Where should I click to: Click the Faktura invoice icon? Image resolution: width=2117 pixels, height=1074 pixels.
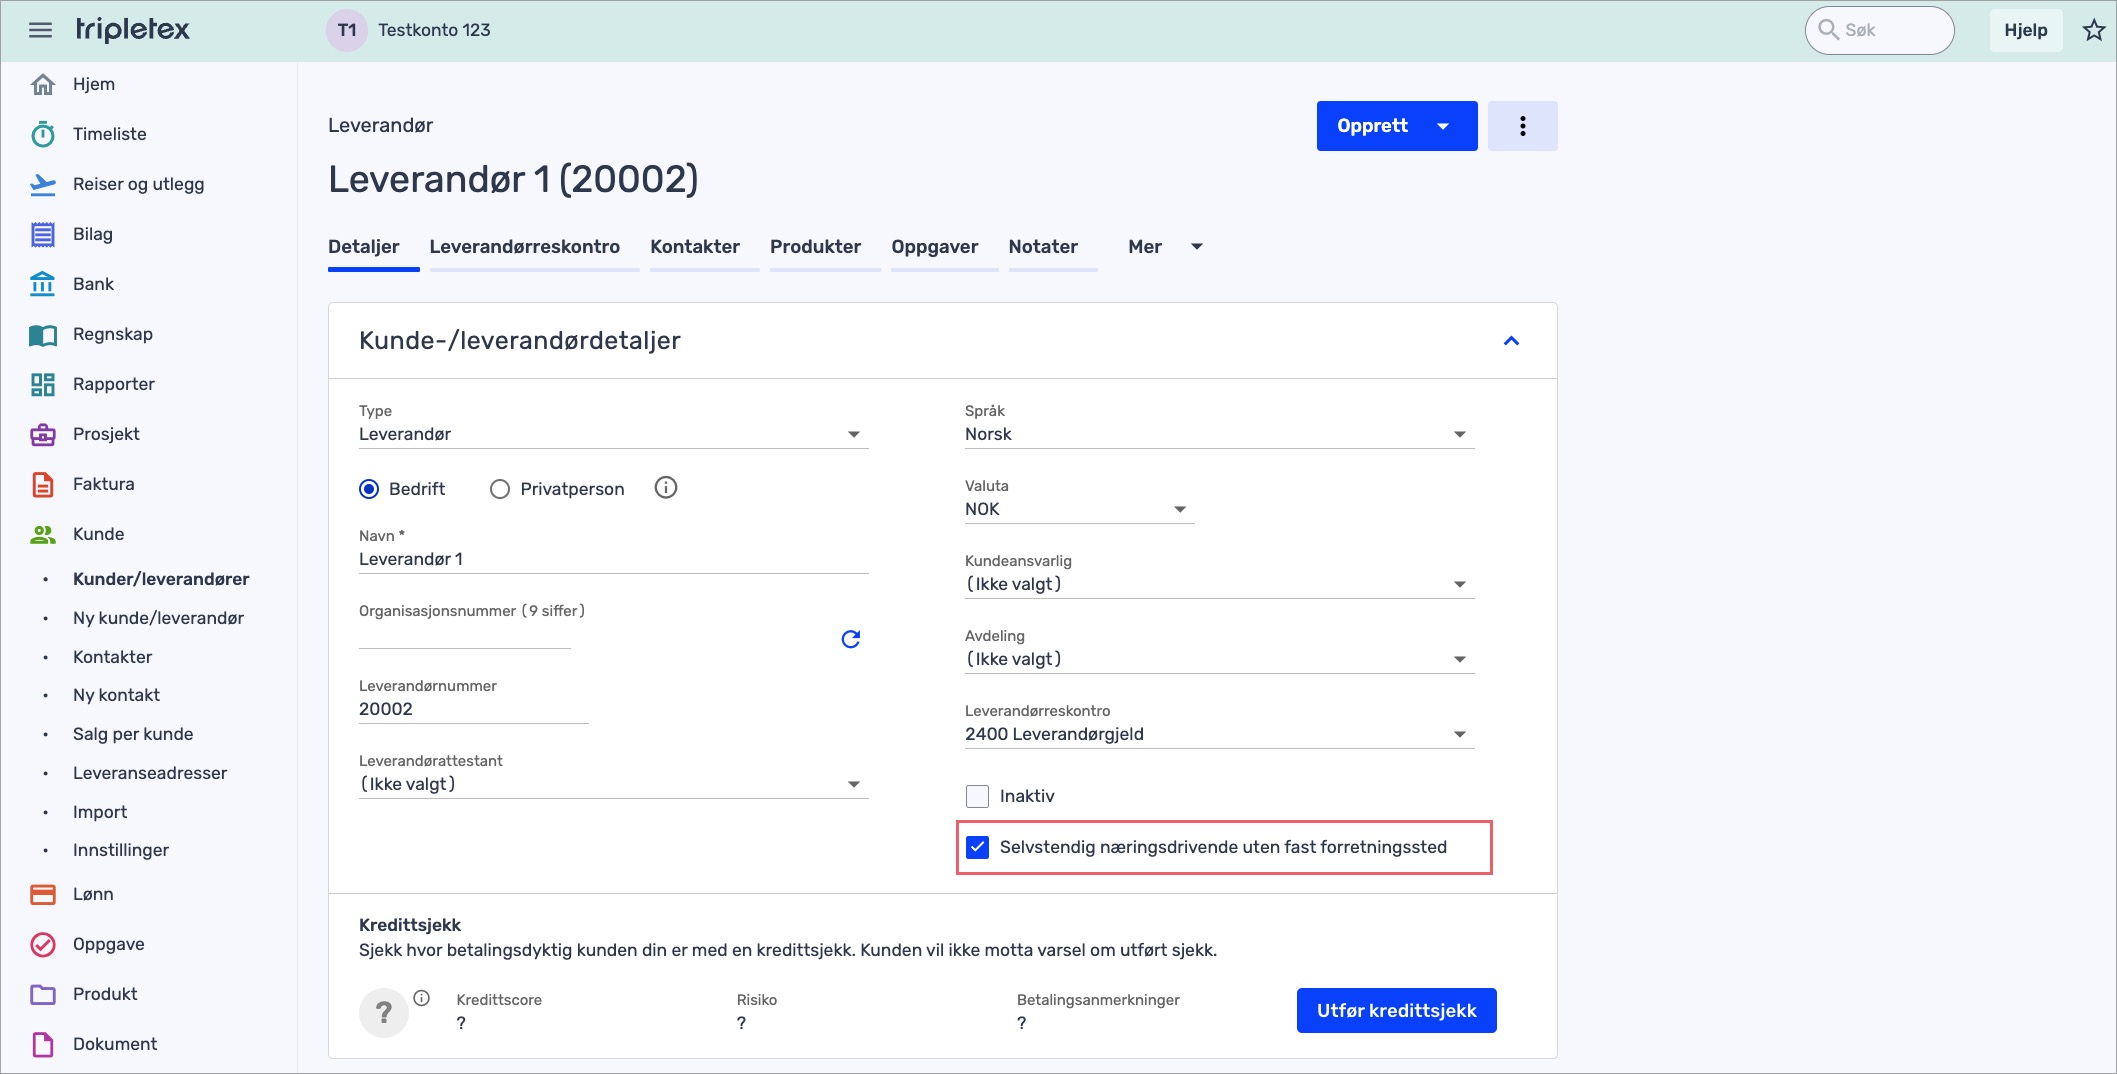[43, 484]
